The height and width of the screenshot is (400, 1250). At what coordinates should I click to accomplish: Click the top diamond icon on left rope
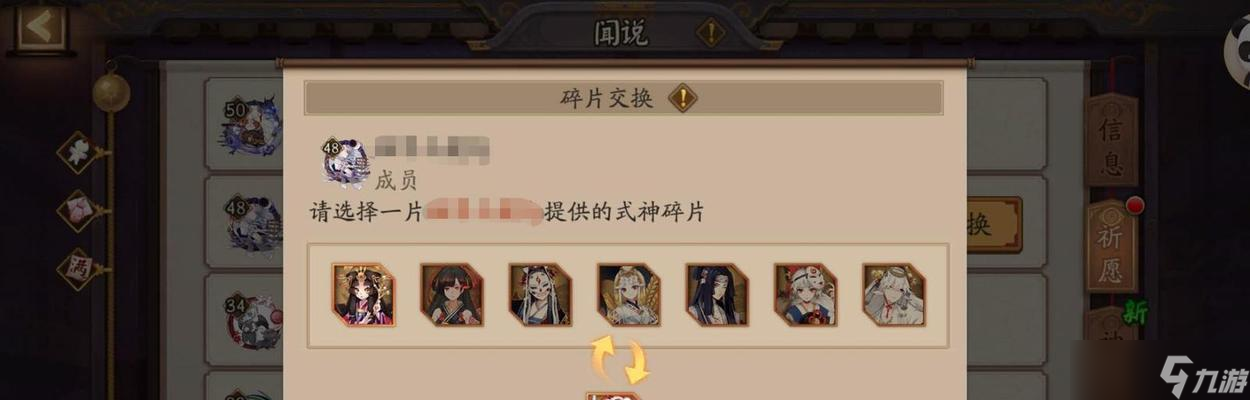coord(80,153)
